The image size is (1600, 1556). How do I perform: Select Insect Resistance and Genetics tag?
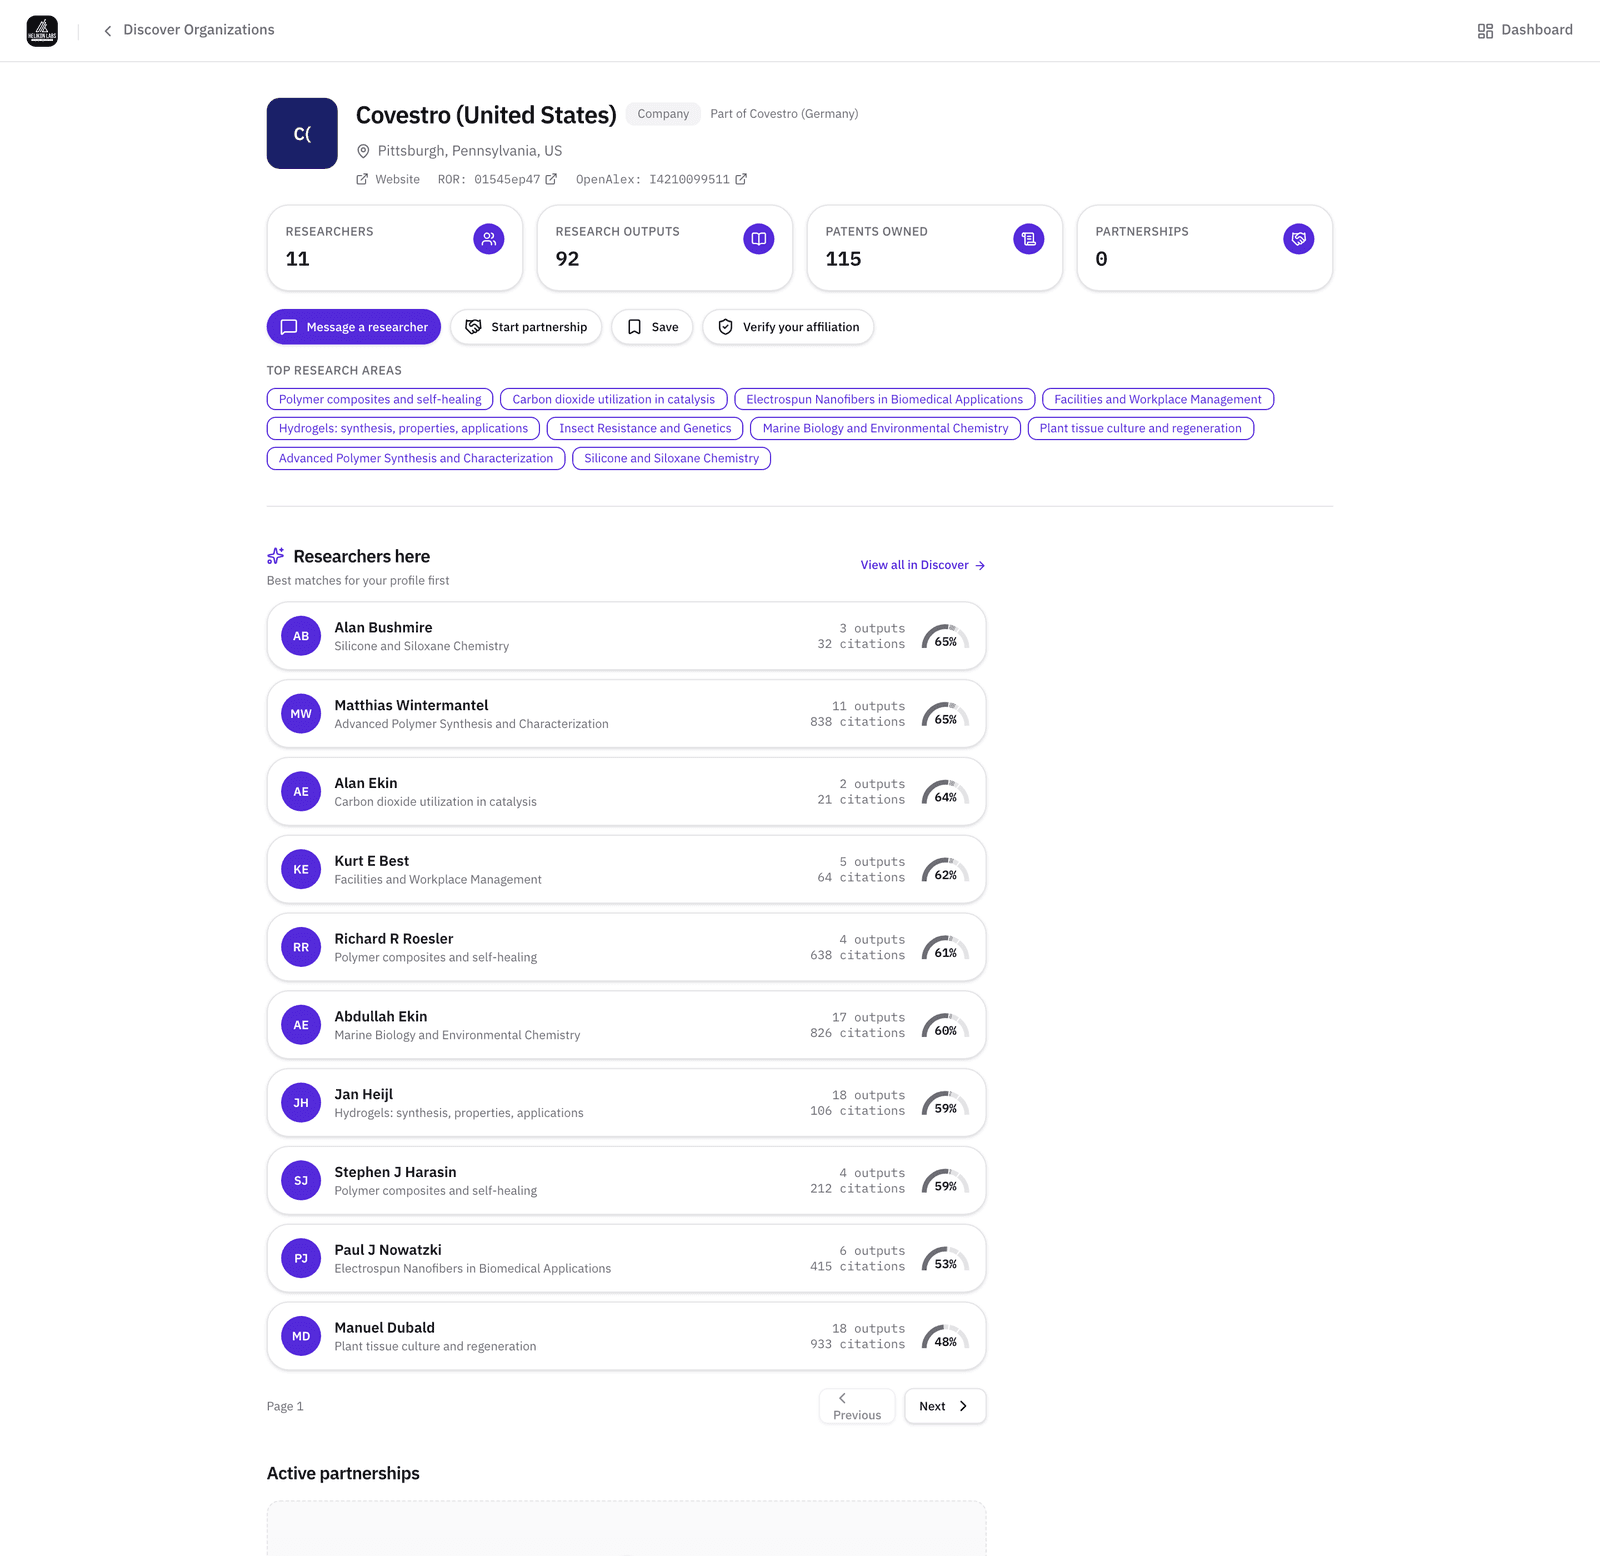click(x=645, y=428)
